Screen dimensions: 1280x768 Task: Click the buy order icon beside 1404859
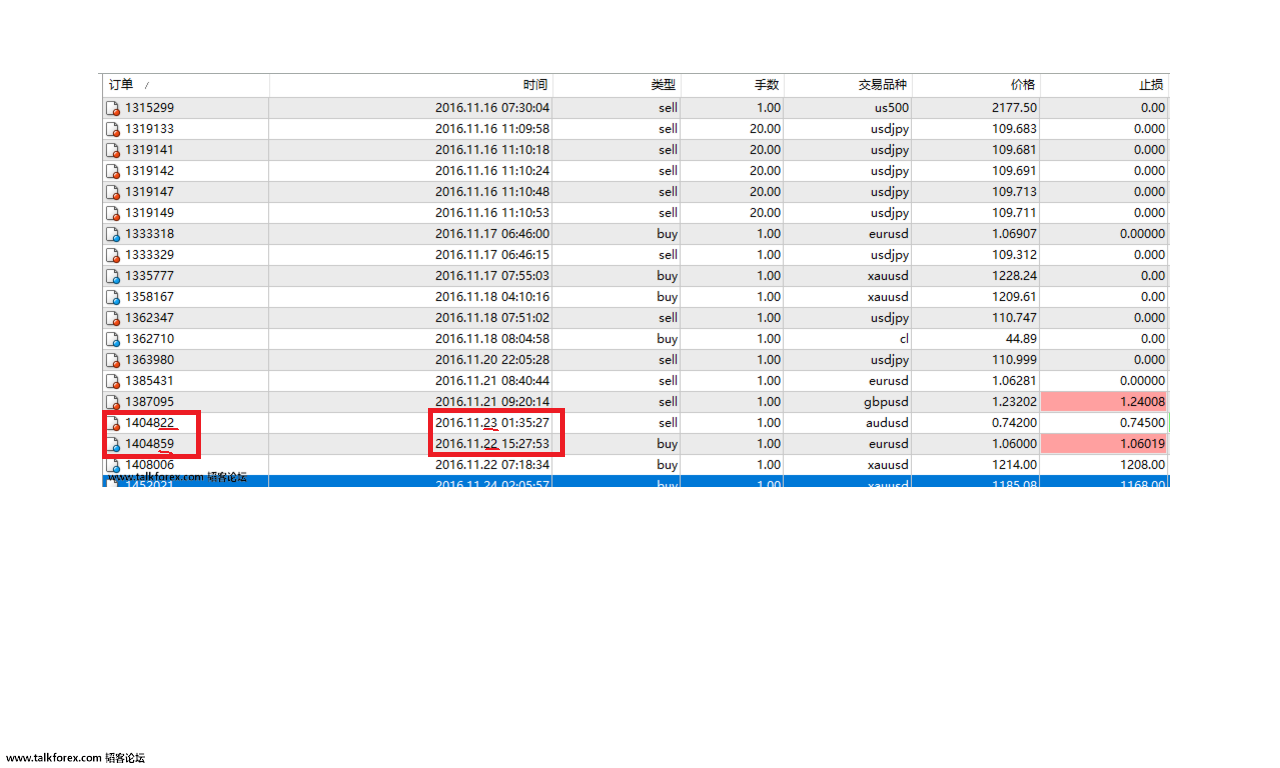point(113,444)
